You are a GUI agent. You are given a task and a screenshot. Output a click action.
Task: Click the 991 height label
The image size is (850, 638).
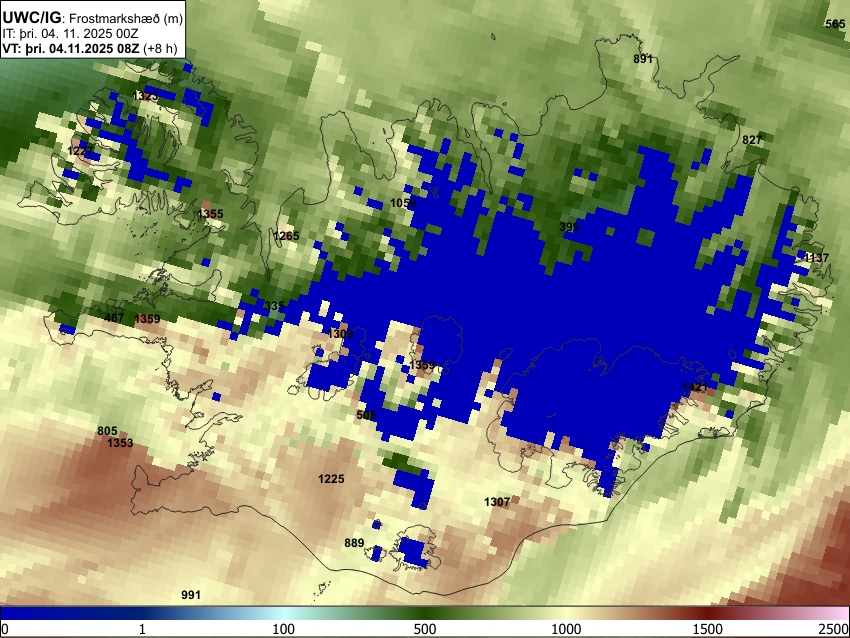[191, 595]
